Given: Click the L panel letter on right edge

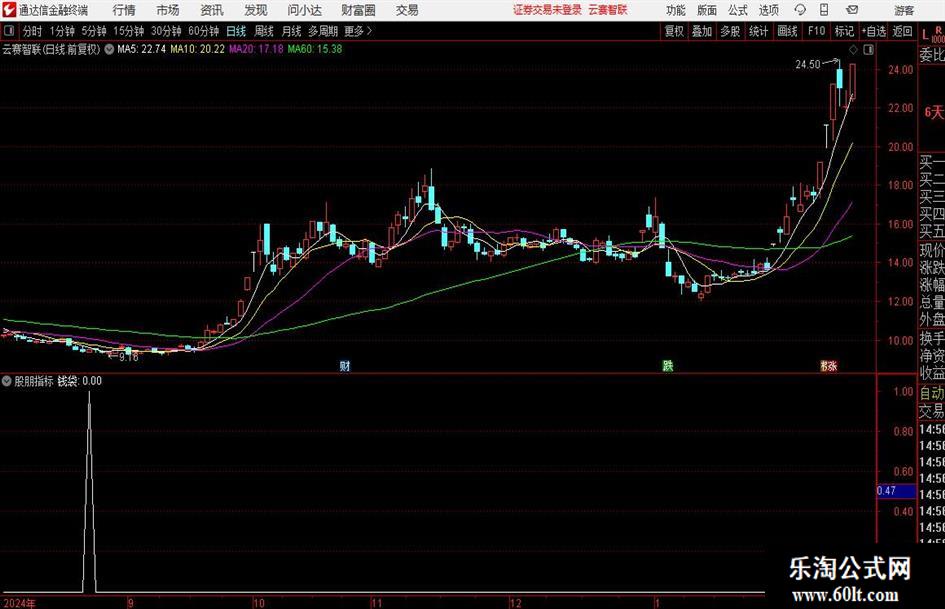Looking at the screenshot, I should coord(925,35).
